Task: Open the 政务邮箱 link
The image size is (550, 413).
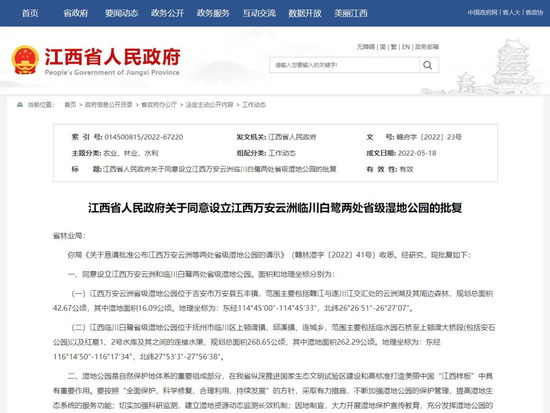Action: pos(427,47)
